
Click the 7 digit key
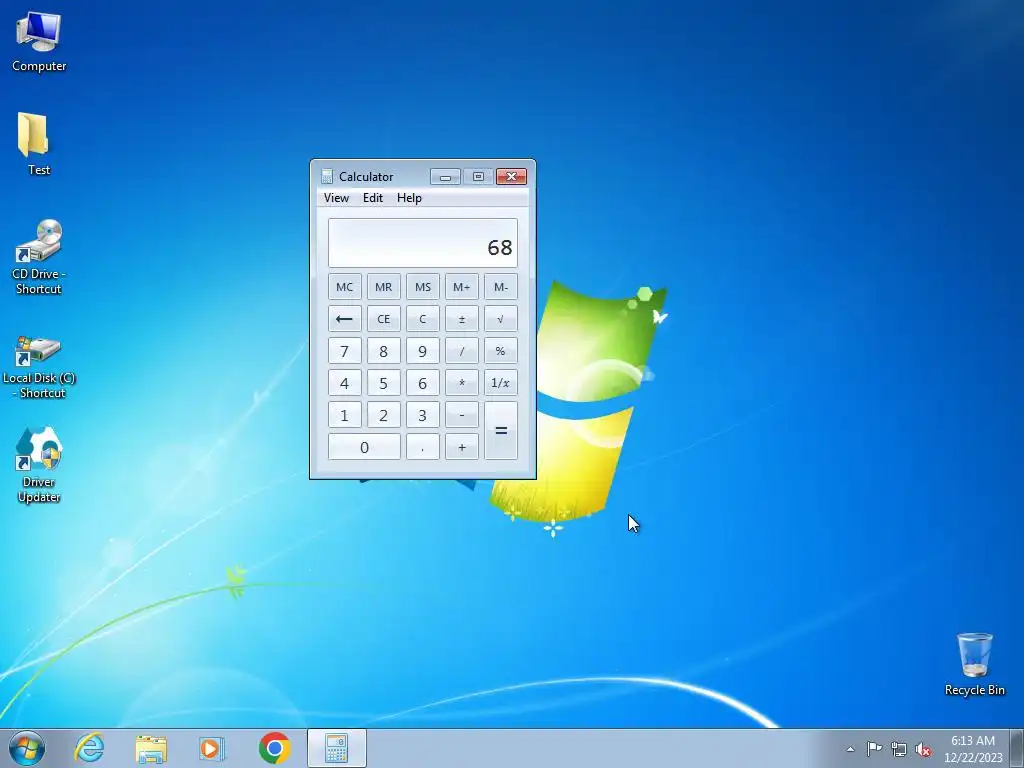pos(344,351)
